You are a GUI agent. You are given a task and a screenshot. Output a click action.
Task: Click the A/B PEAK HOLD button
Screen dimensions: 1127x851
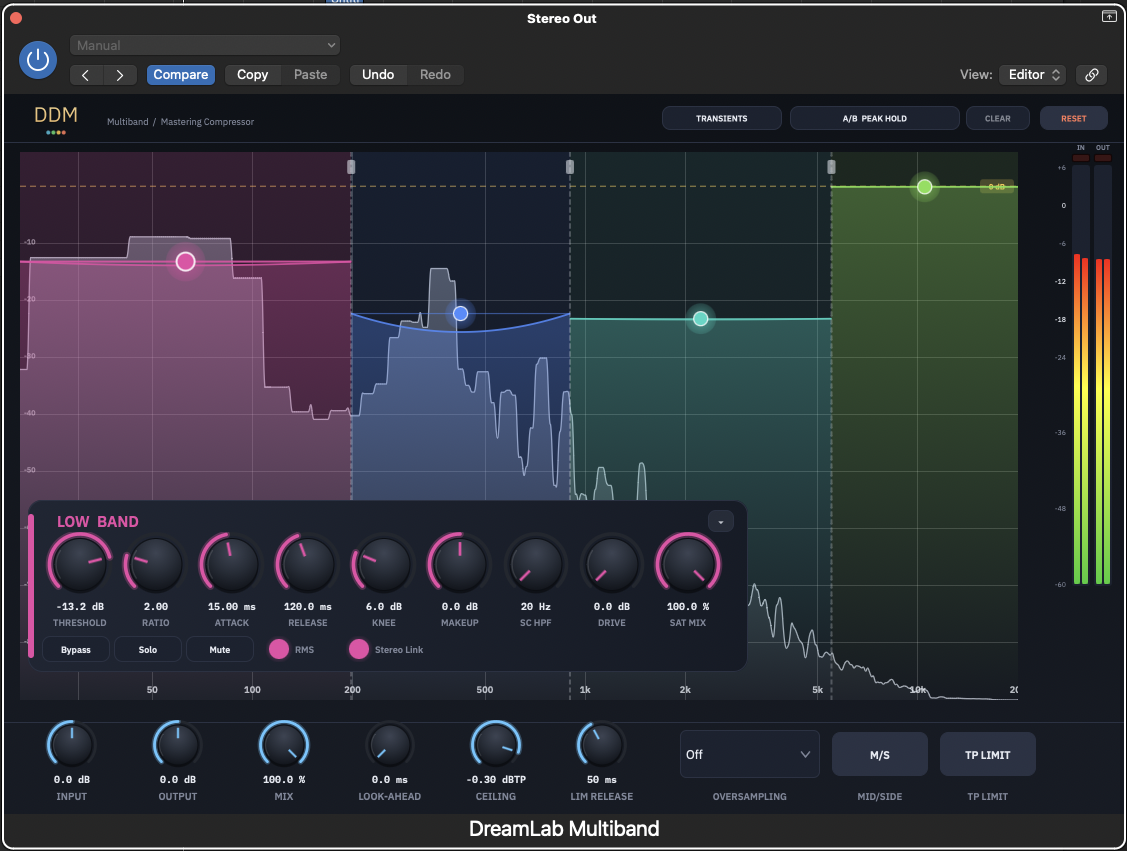click(875, 119)
